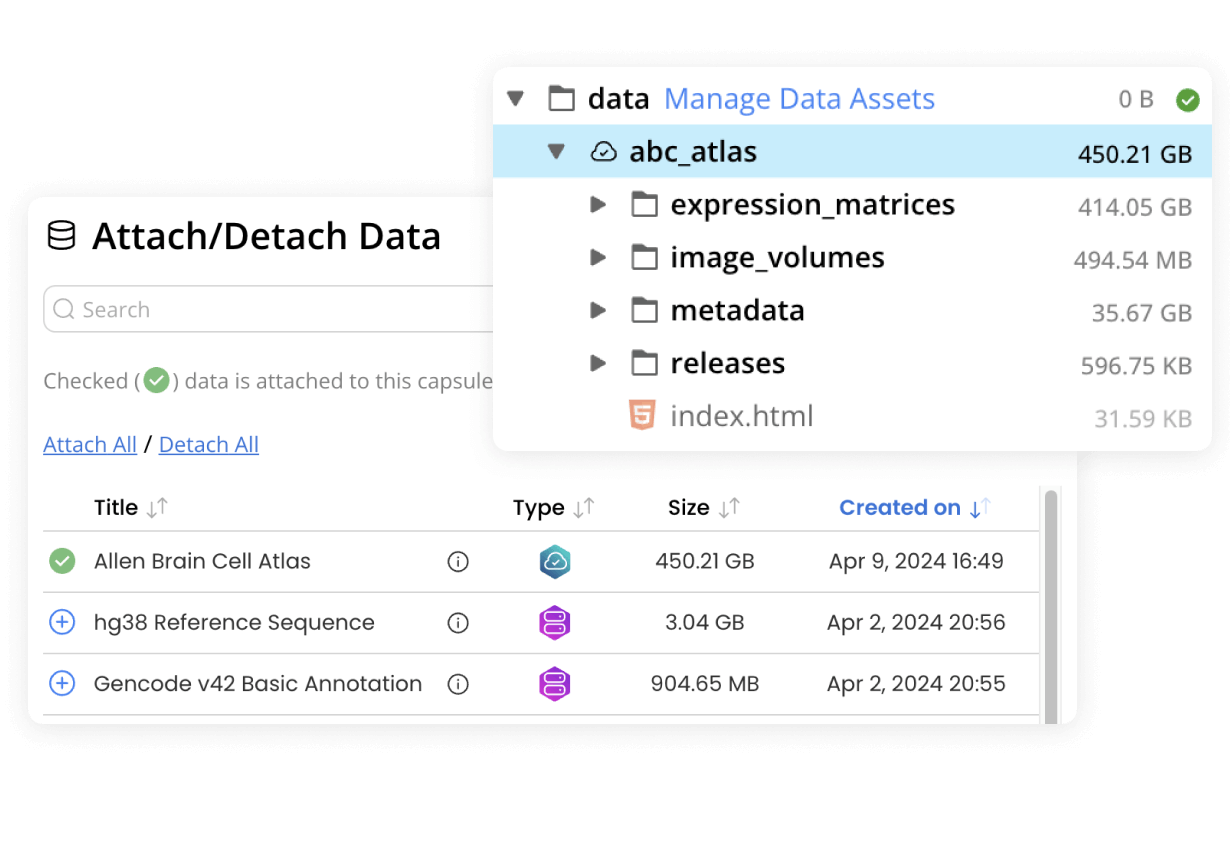Click the purple database type icon for hg38 Reference Sequence

[555, 622]
